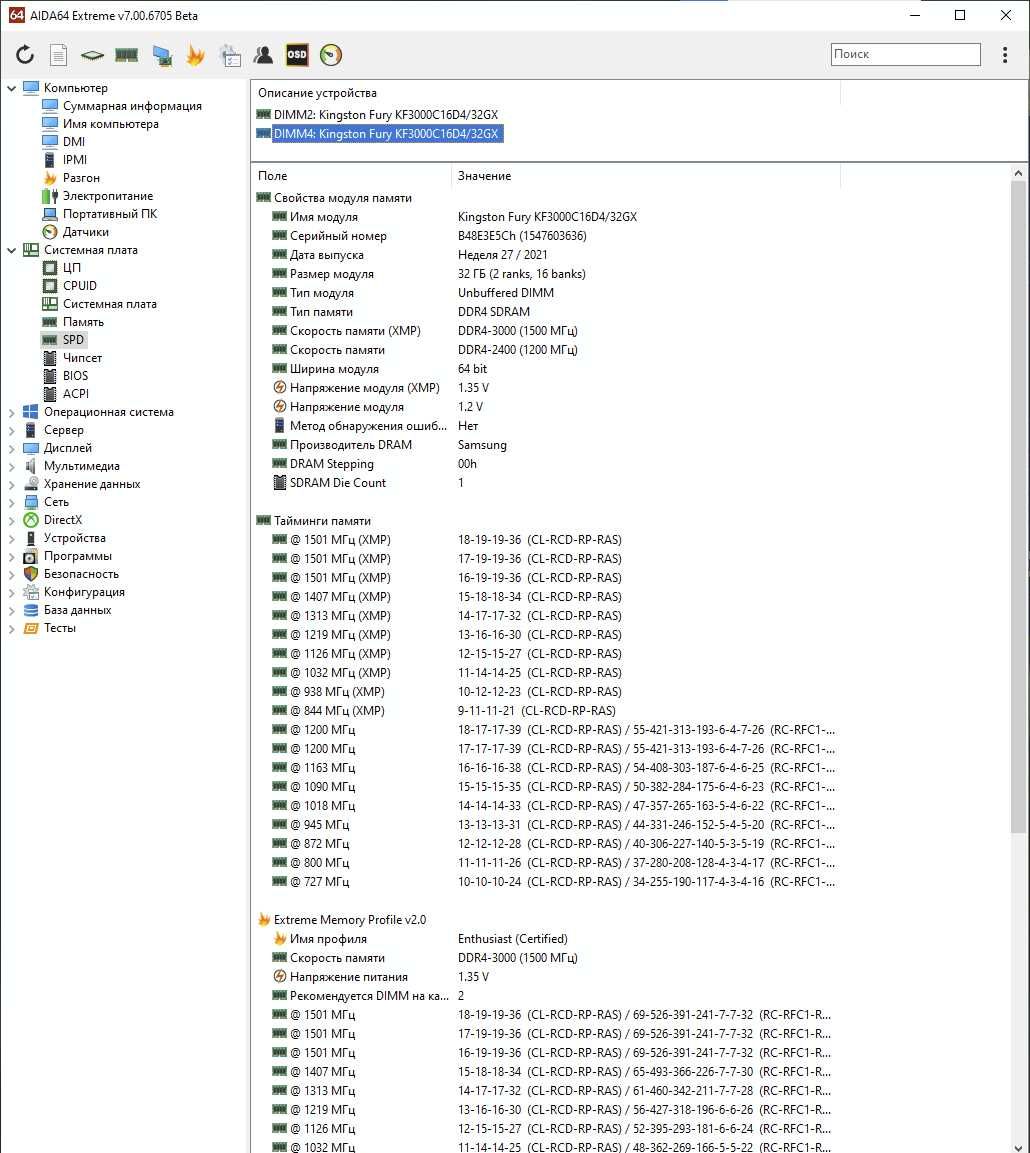
Task: Click the vertical scrollbar thumb
Action: click(1018, 507)
